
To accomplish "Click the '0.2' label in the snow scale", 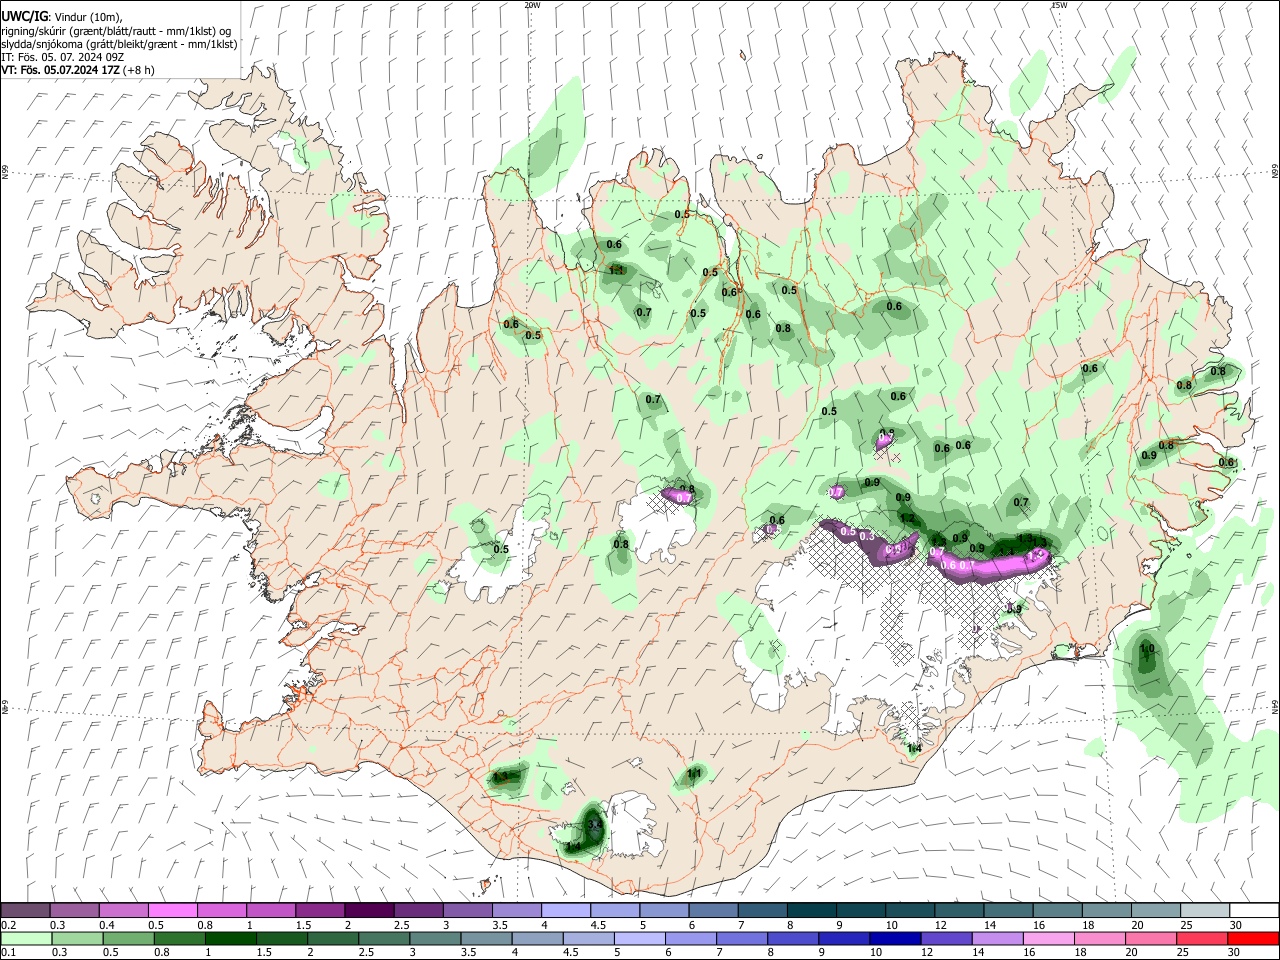I will pos(8,925).
